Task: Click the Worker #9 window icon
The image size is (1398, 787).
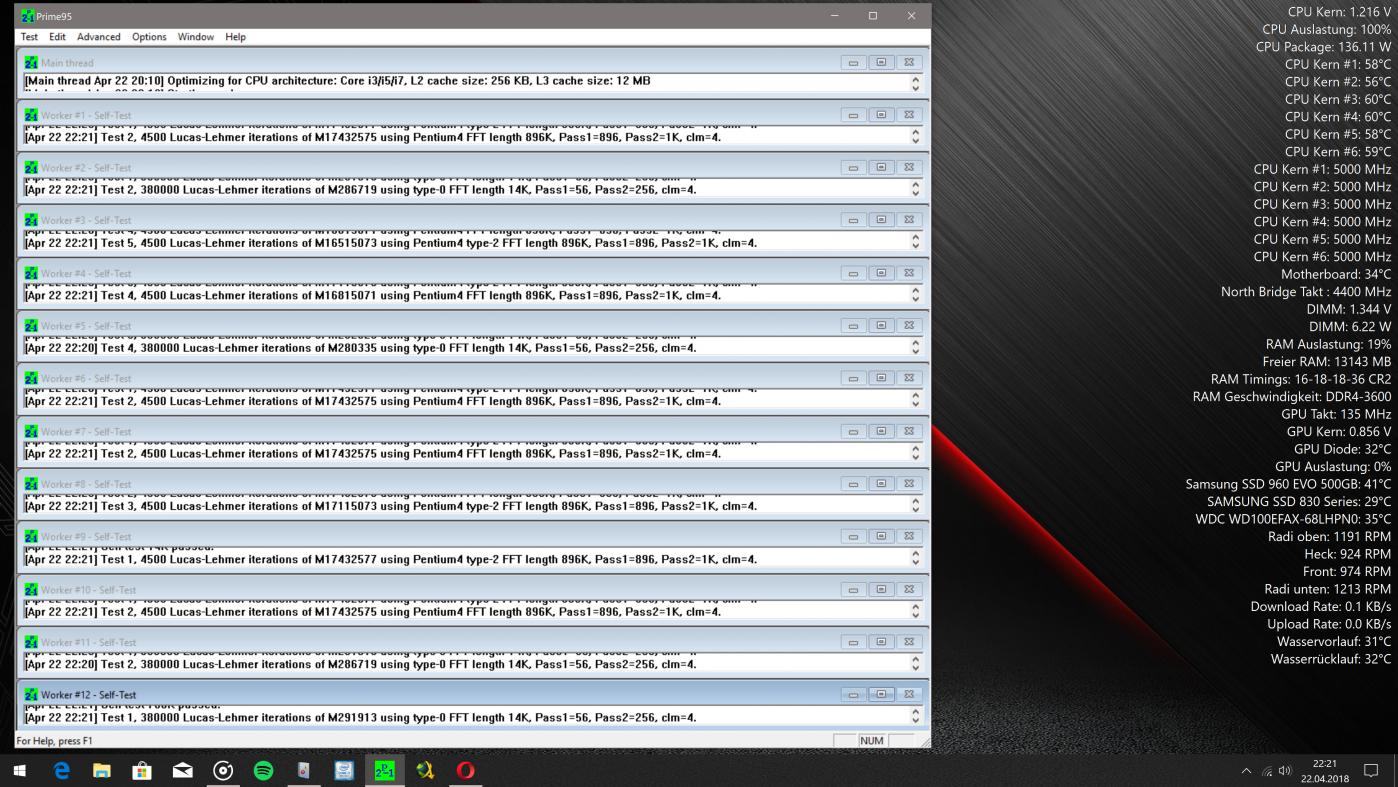Action: [x=31, y=536]
